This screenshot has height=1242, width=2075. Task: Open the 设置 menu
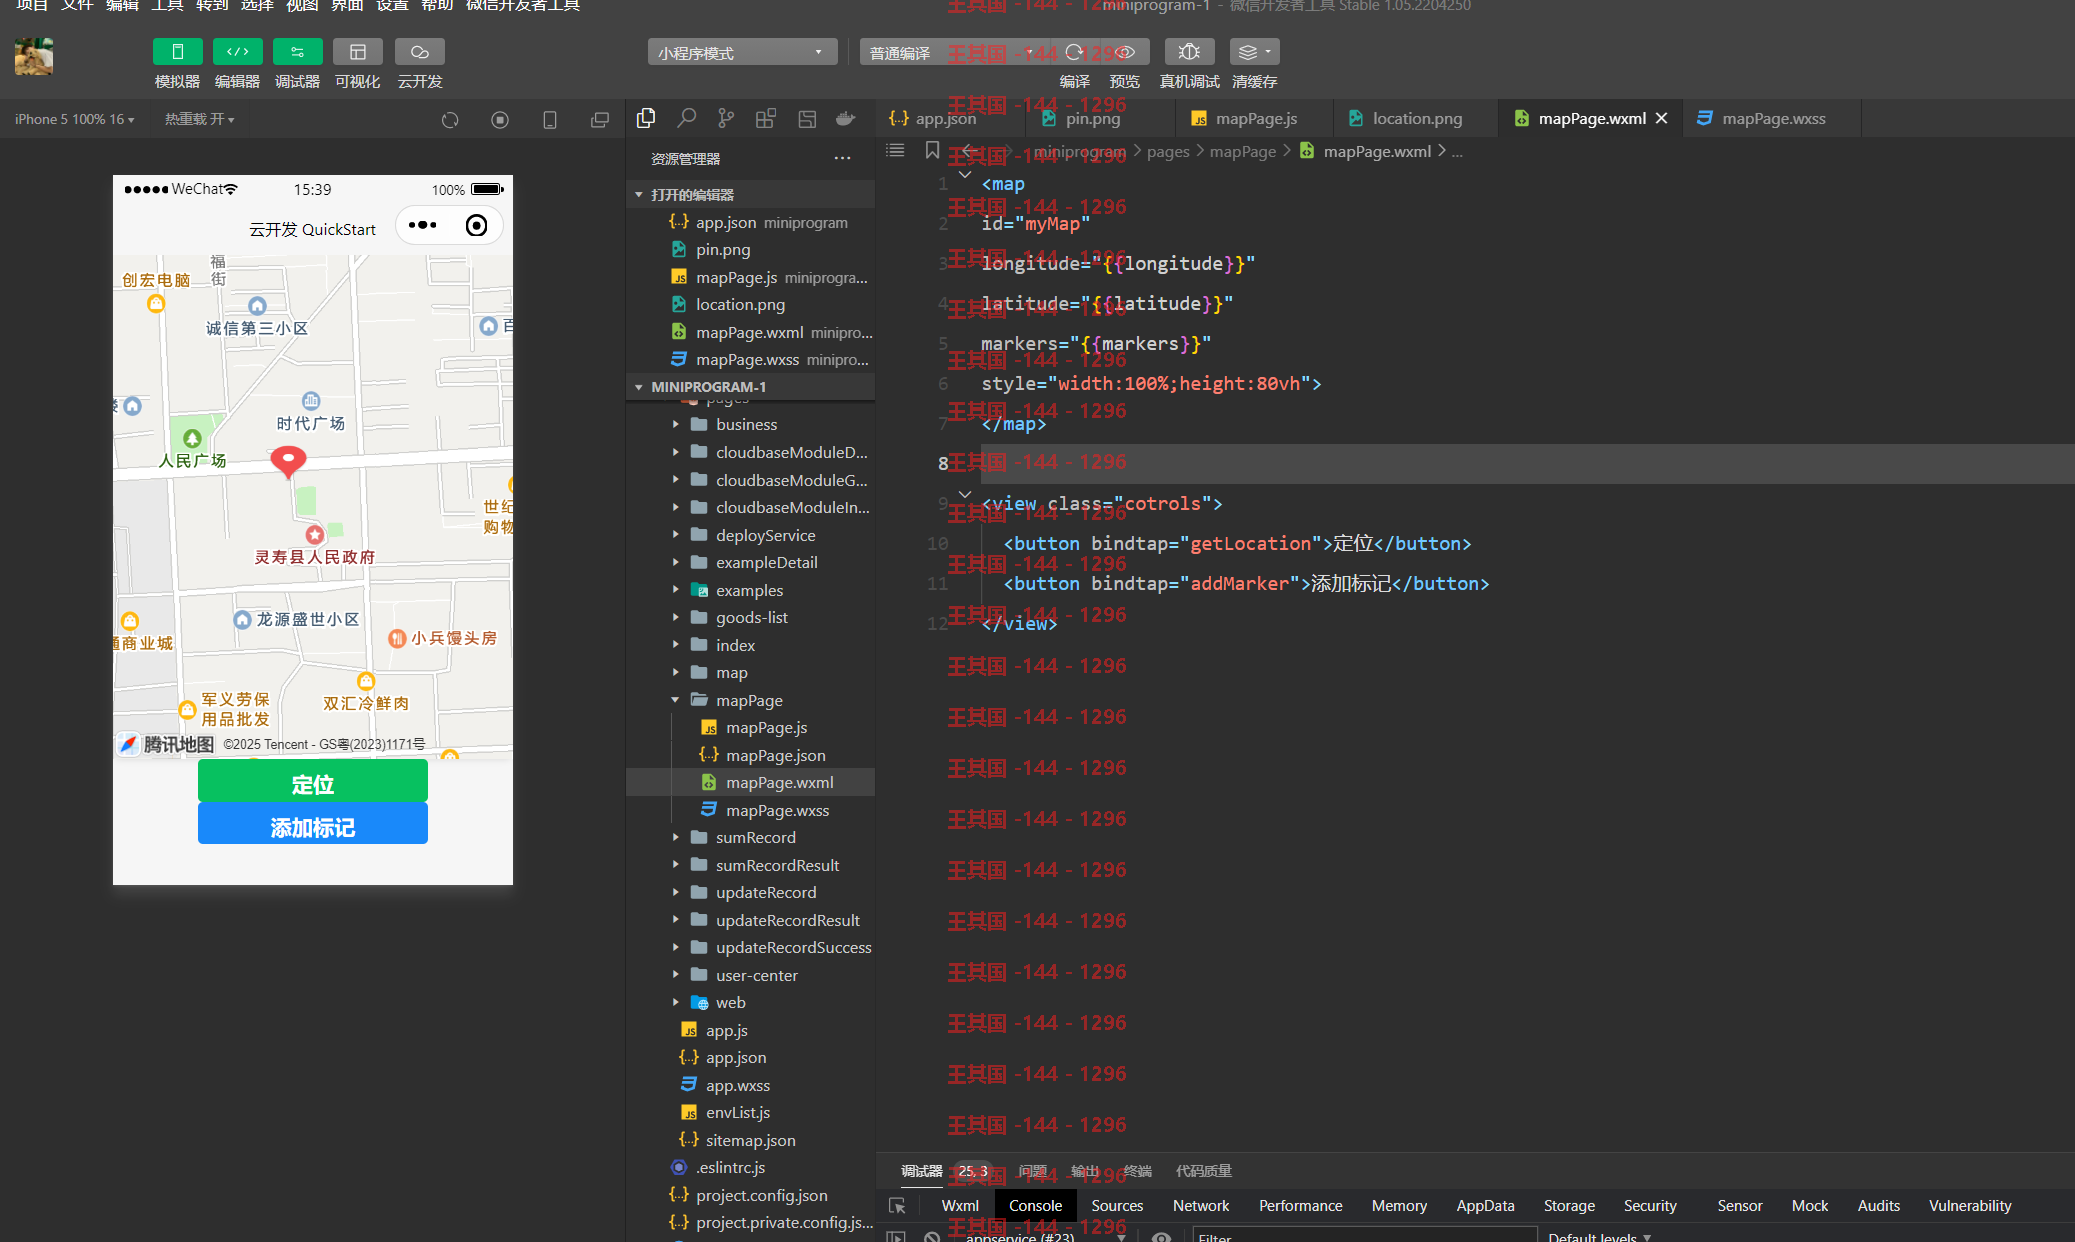coord(392,5)
